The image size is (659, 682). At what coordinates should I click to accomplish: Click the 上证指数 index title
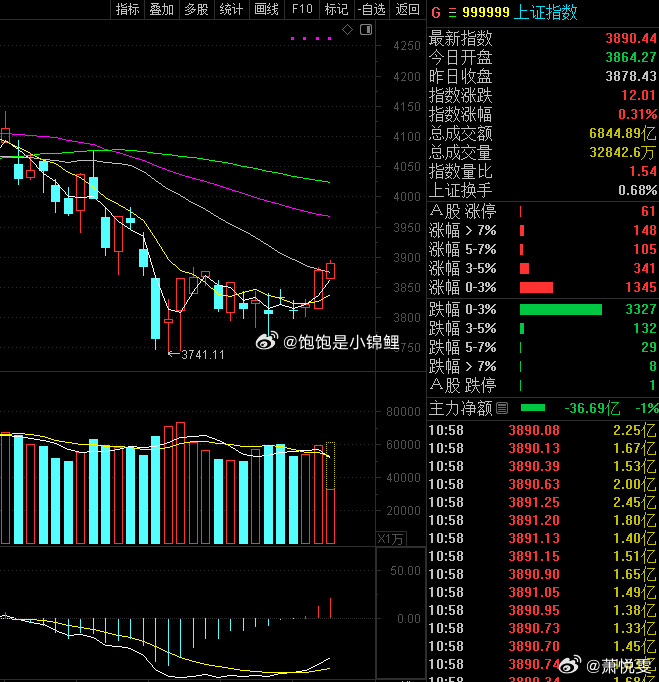coord(545,12)
